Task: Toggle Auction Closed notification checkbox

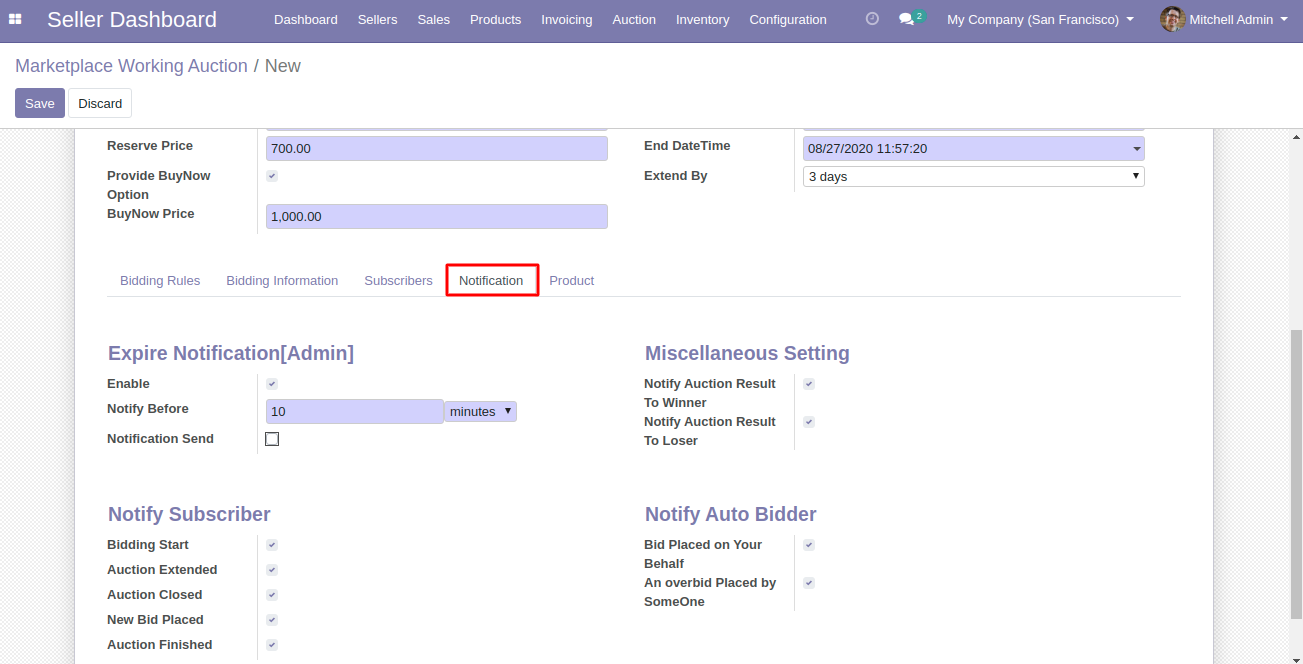Action: (272, 595)
